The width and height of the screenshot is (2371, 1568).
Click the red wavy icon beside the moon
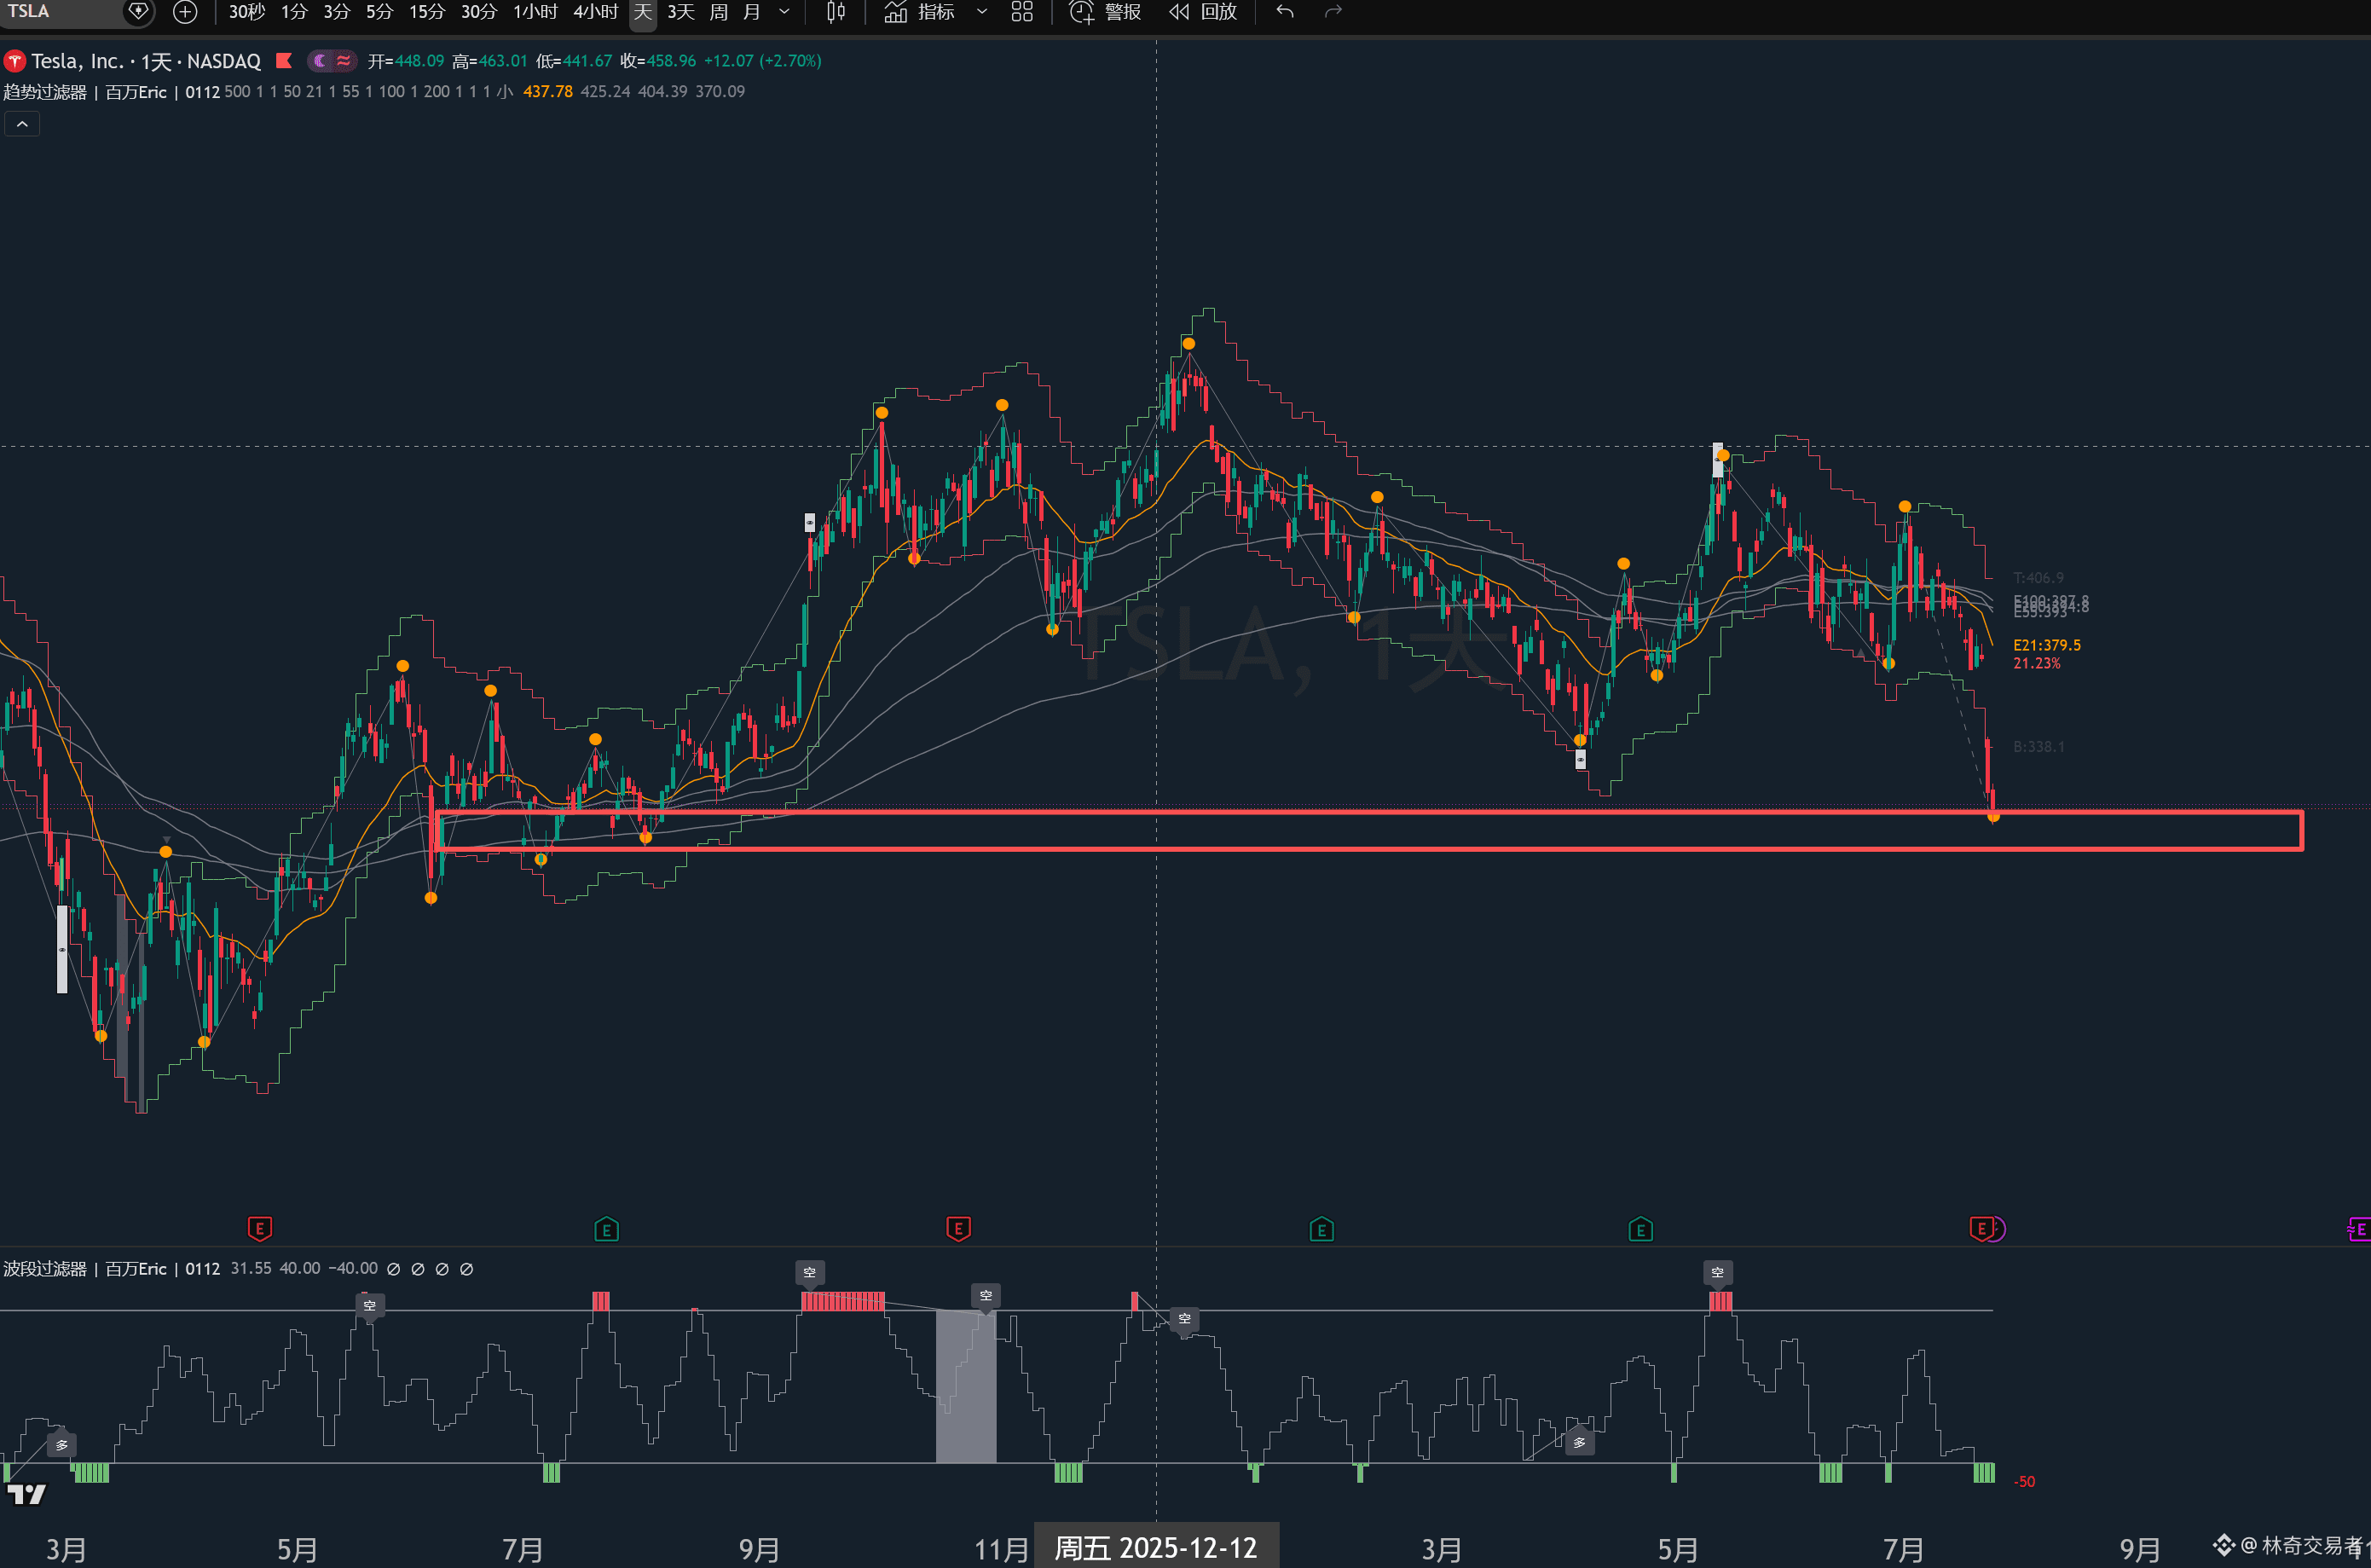(x=344, y=61)
